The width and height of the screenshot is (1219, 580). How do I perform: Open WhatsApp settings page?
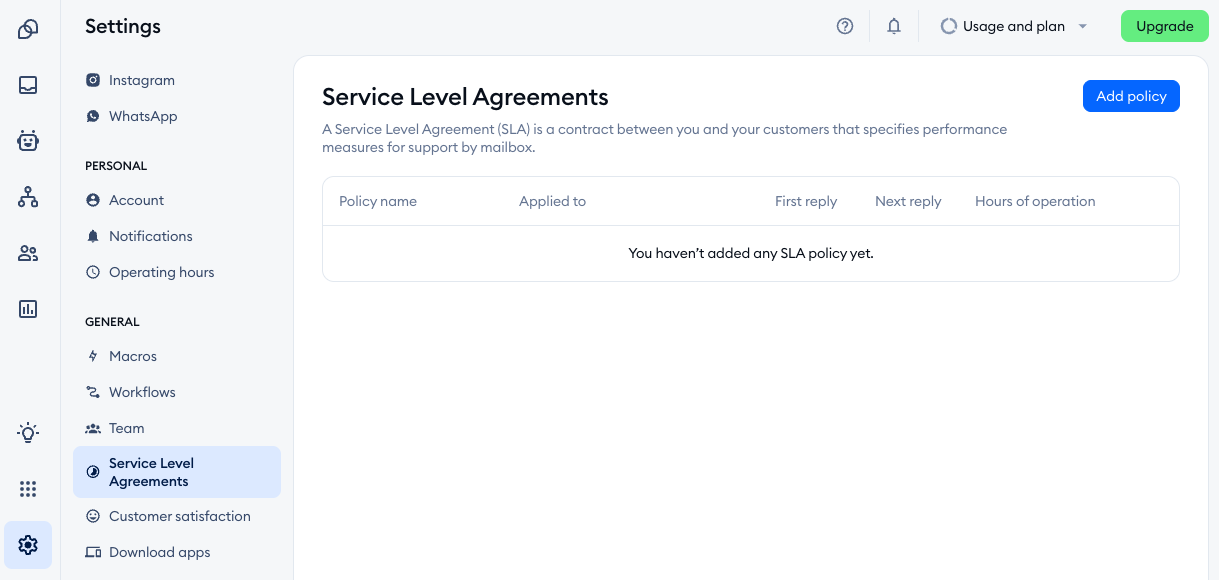click(142, 116)
